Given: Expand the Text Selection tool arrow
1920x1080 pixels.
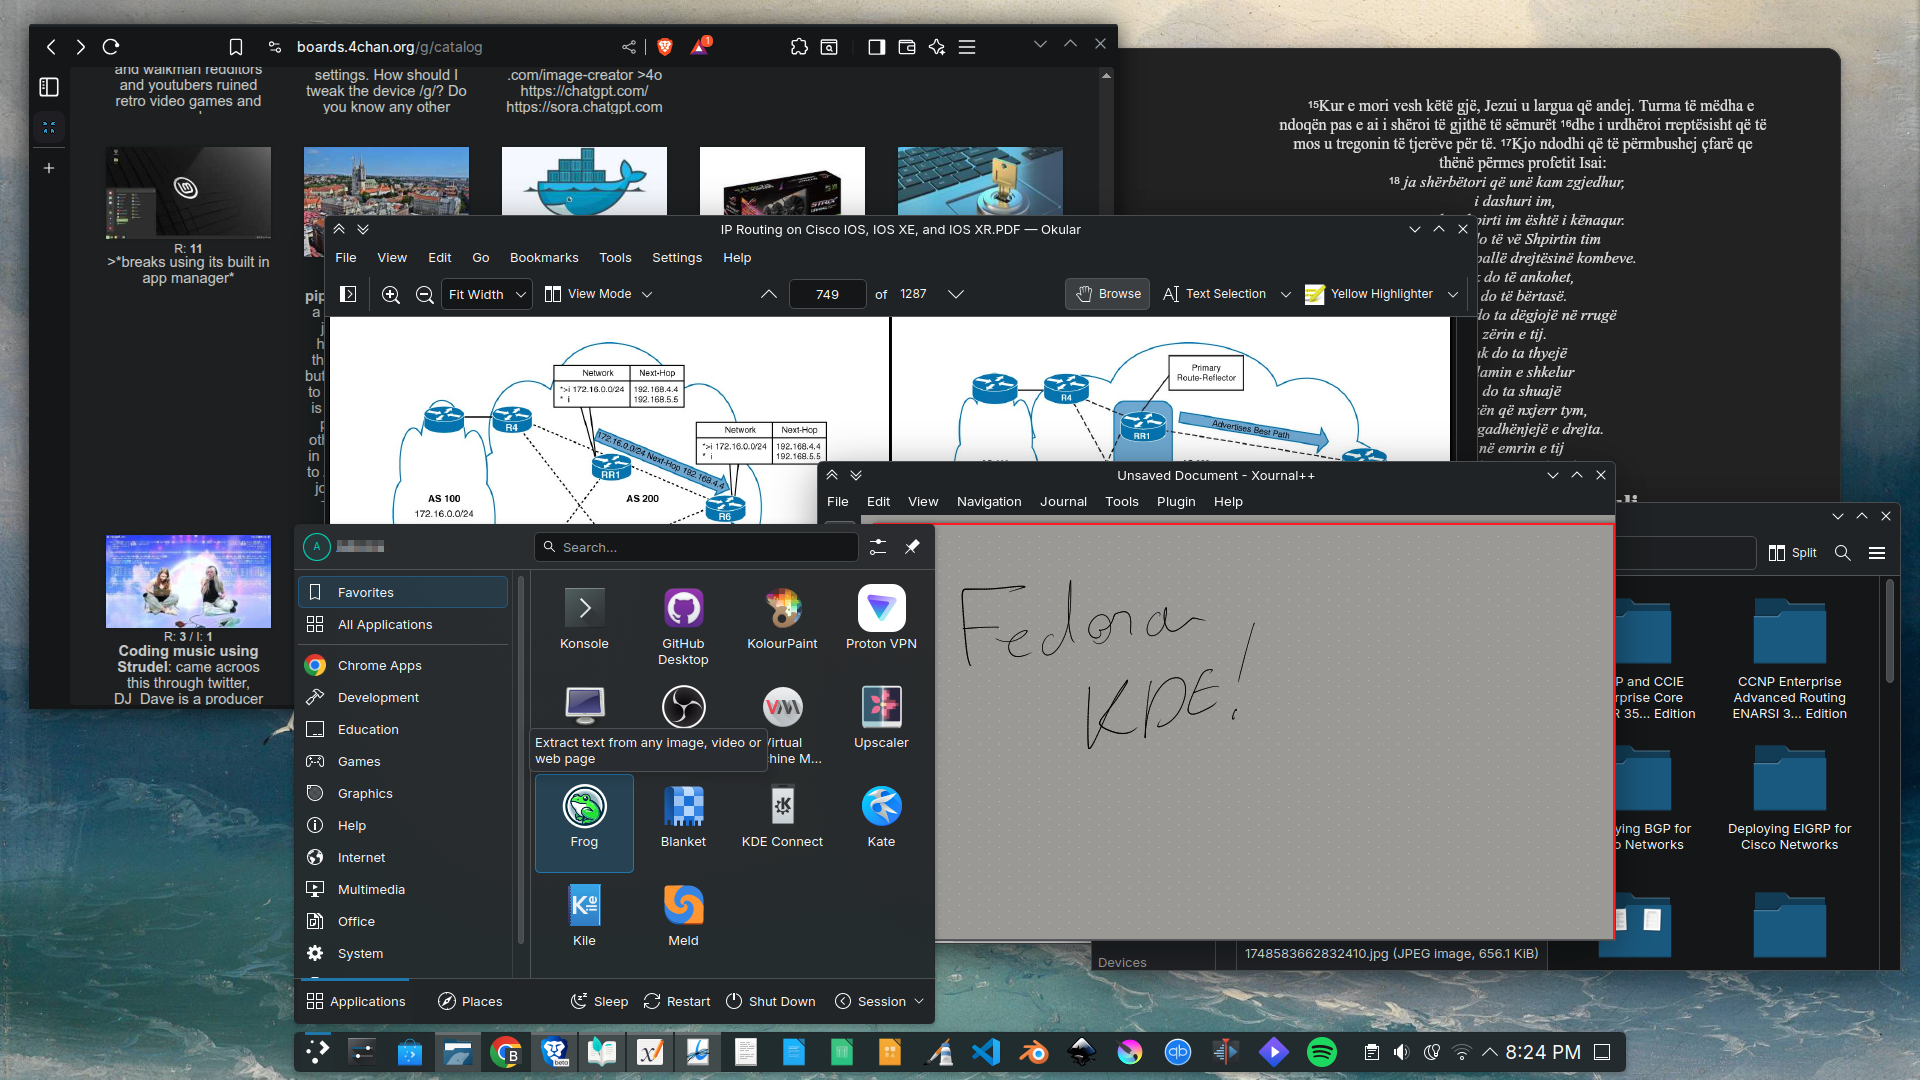Looking at the screenshot, I should [x=1286, y=294].
